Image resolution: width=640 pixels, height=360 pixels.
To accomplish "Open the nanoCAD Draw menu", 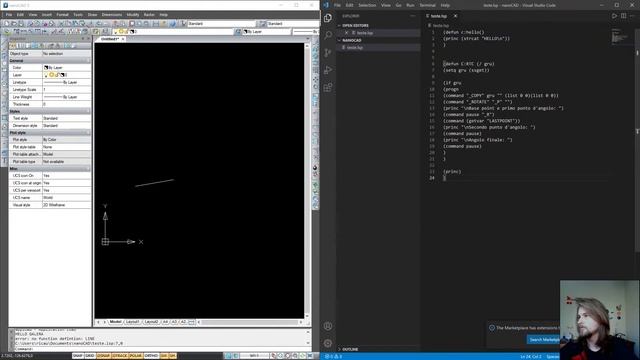I will [x=92, y=15].
